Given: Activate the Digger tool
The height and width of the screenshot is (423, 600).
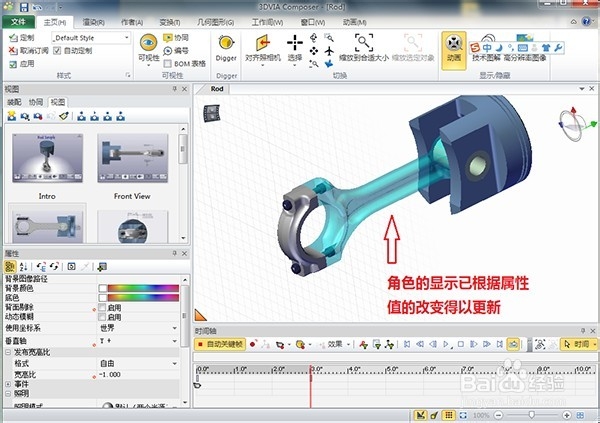Looking at the screenshot, I should pyautogui.click(x=226, y=48).
